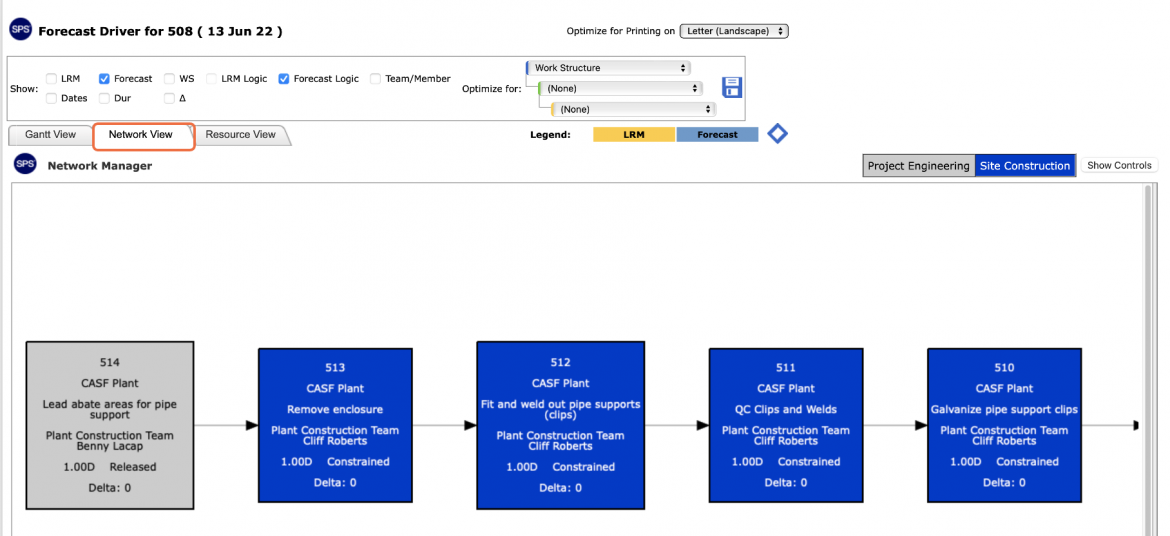The height and width of the screenshot is (536, 1170).
Task: Uncheck the Forecast checkbox
Action: click(104, 78)
